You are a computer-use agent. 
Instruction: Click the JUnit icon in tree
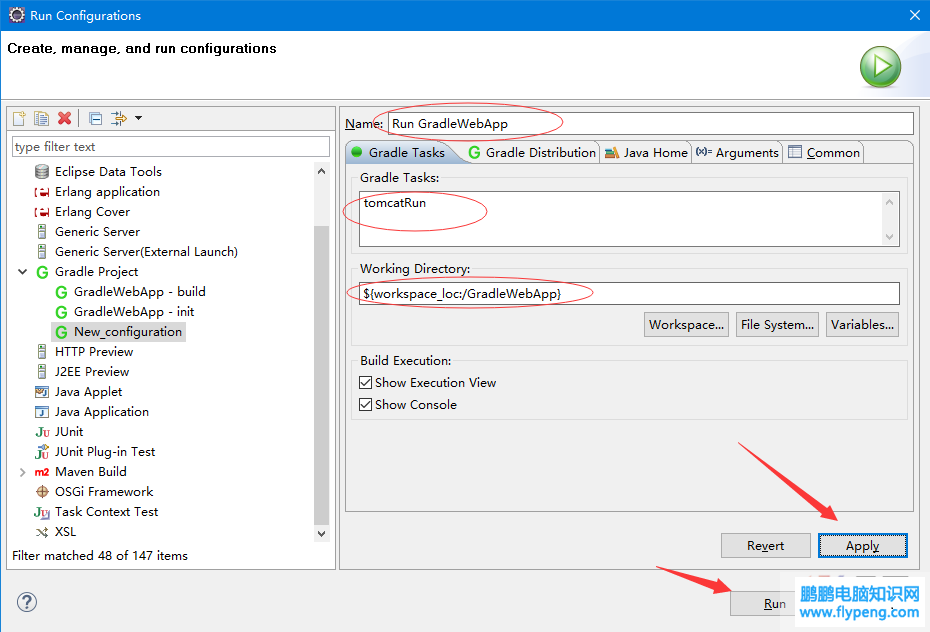point(42,432)
